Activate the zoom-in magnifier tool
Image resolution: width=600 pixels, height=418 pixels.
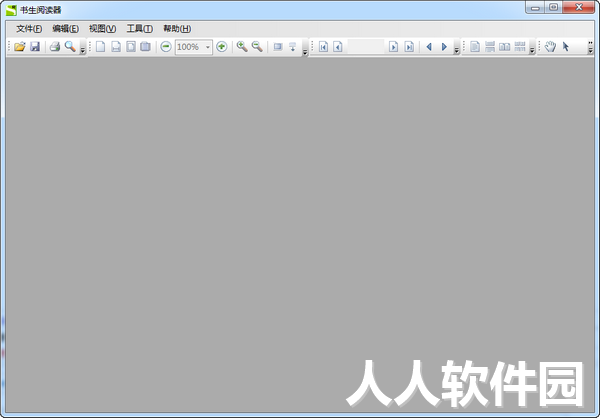(242, 47)
